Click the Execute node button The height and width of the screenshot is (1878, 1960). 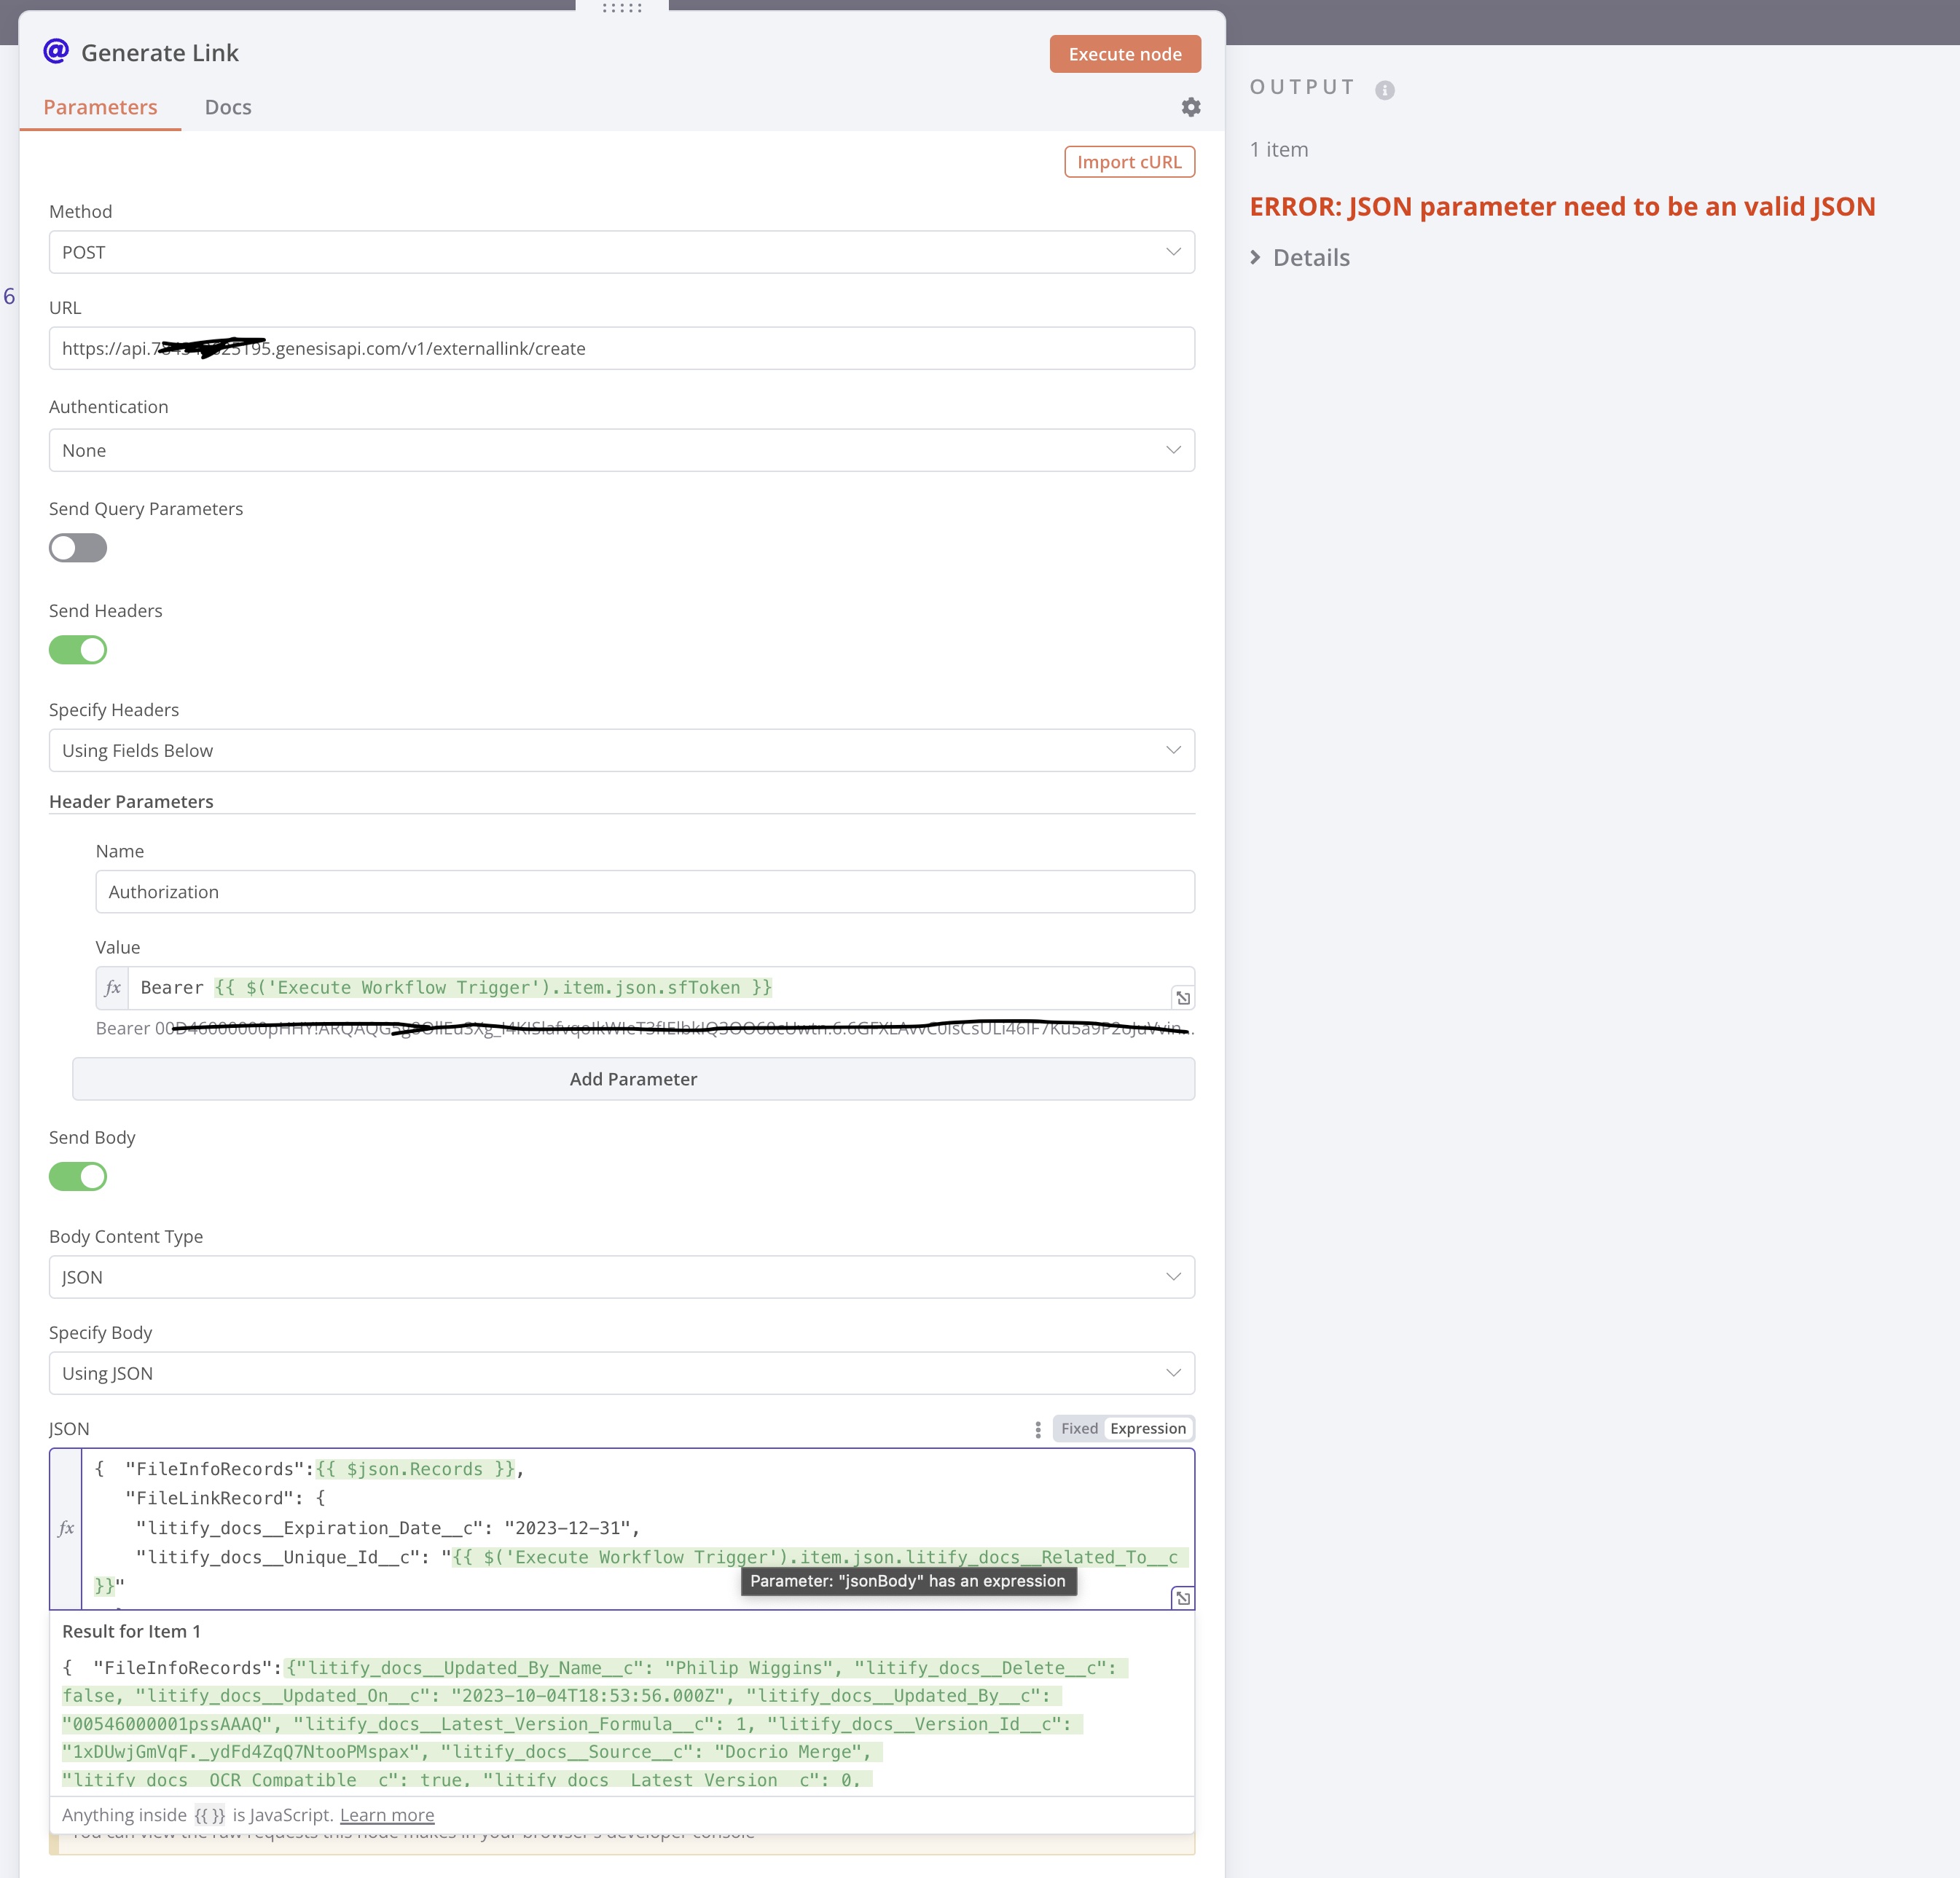pos(1124,54)
